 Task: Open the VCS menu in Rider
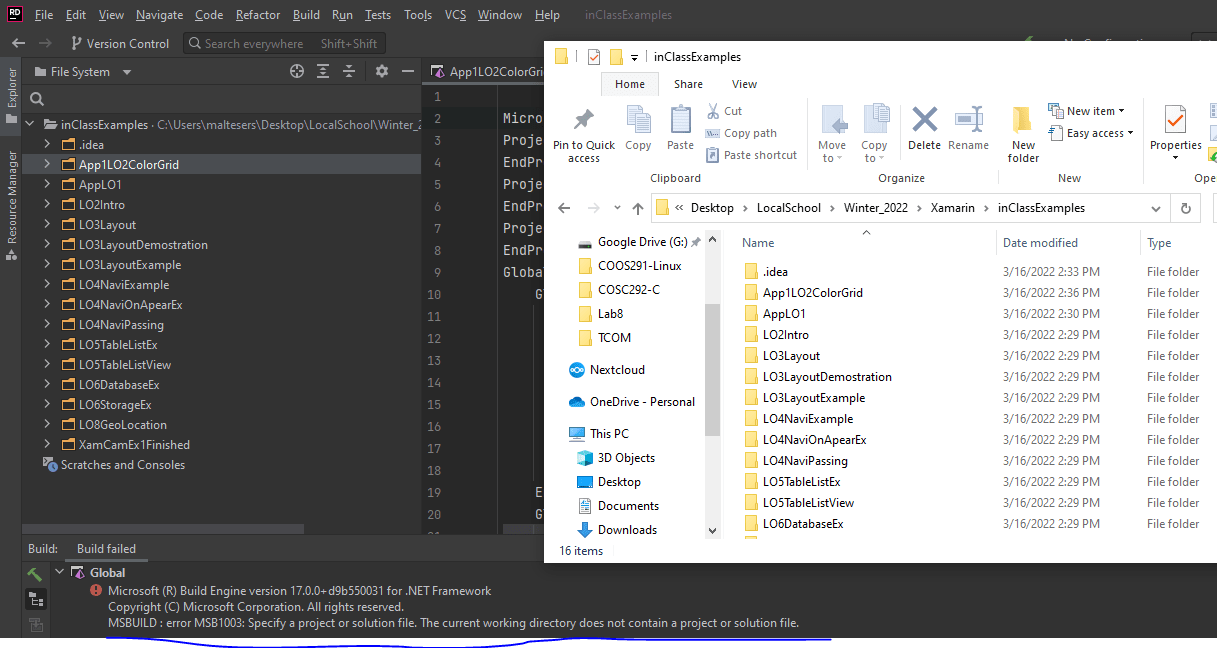455,15
